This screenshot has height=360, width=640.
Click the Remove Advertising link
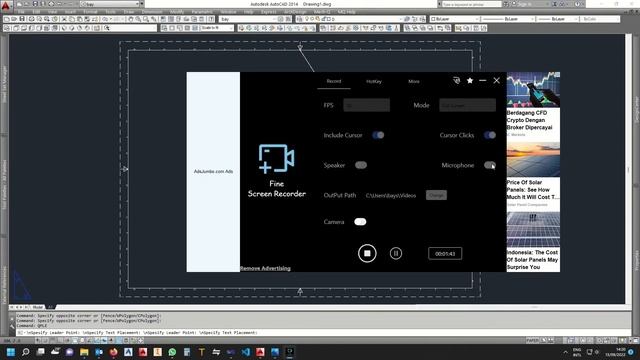pos(265,268)
